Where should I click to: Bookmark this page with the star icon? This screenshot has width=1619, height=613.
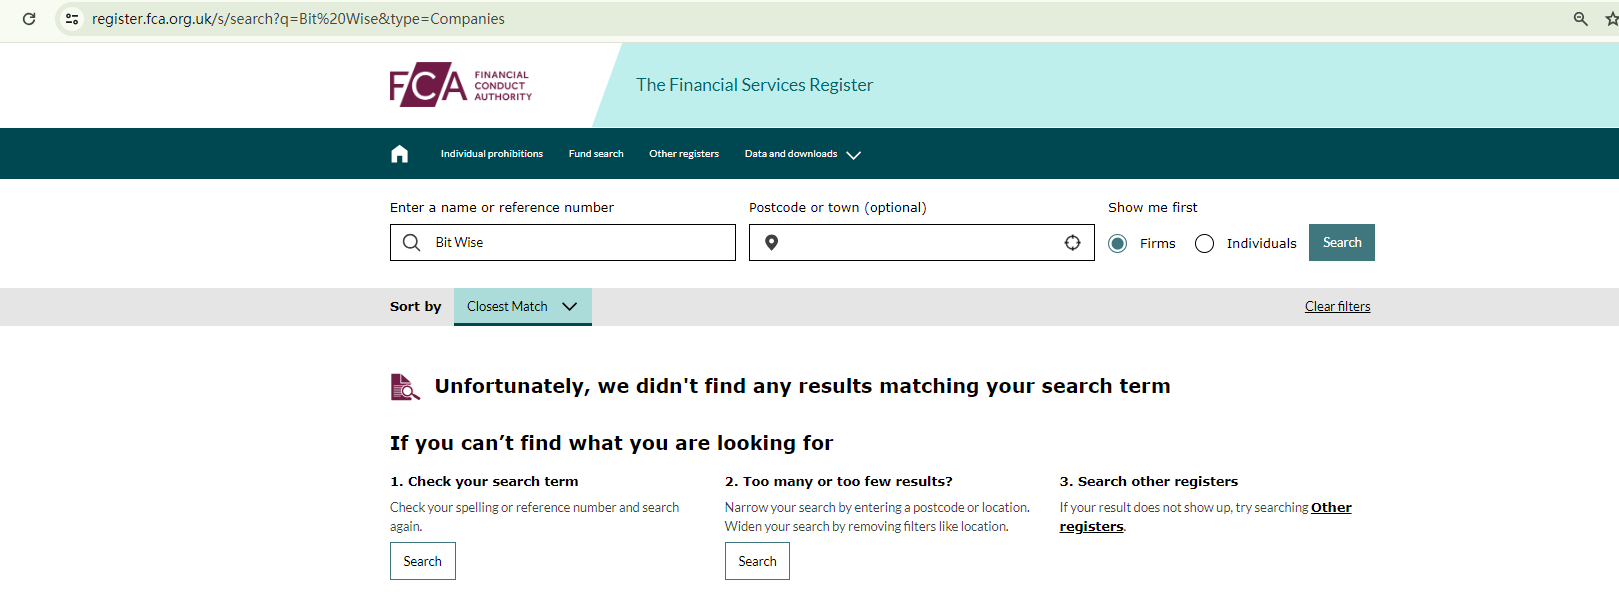[1611, 19]
